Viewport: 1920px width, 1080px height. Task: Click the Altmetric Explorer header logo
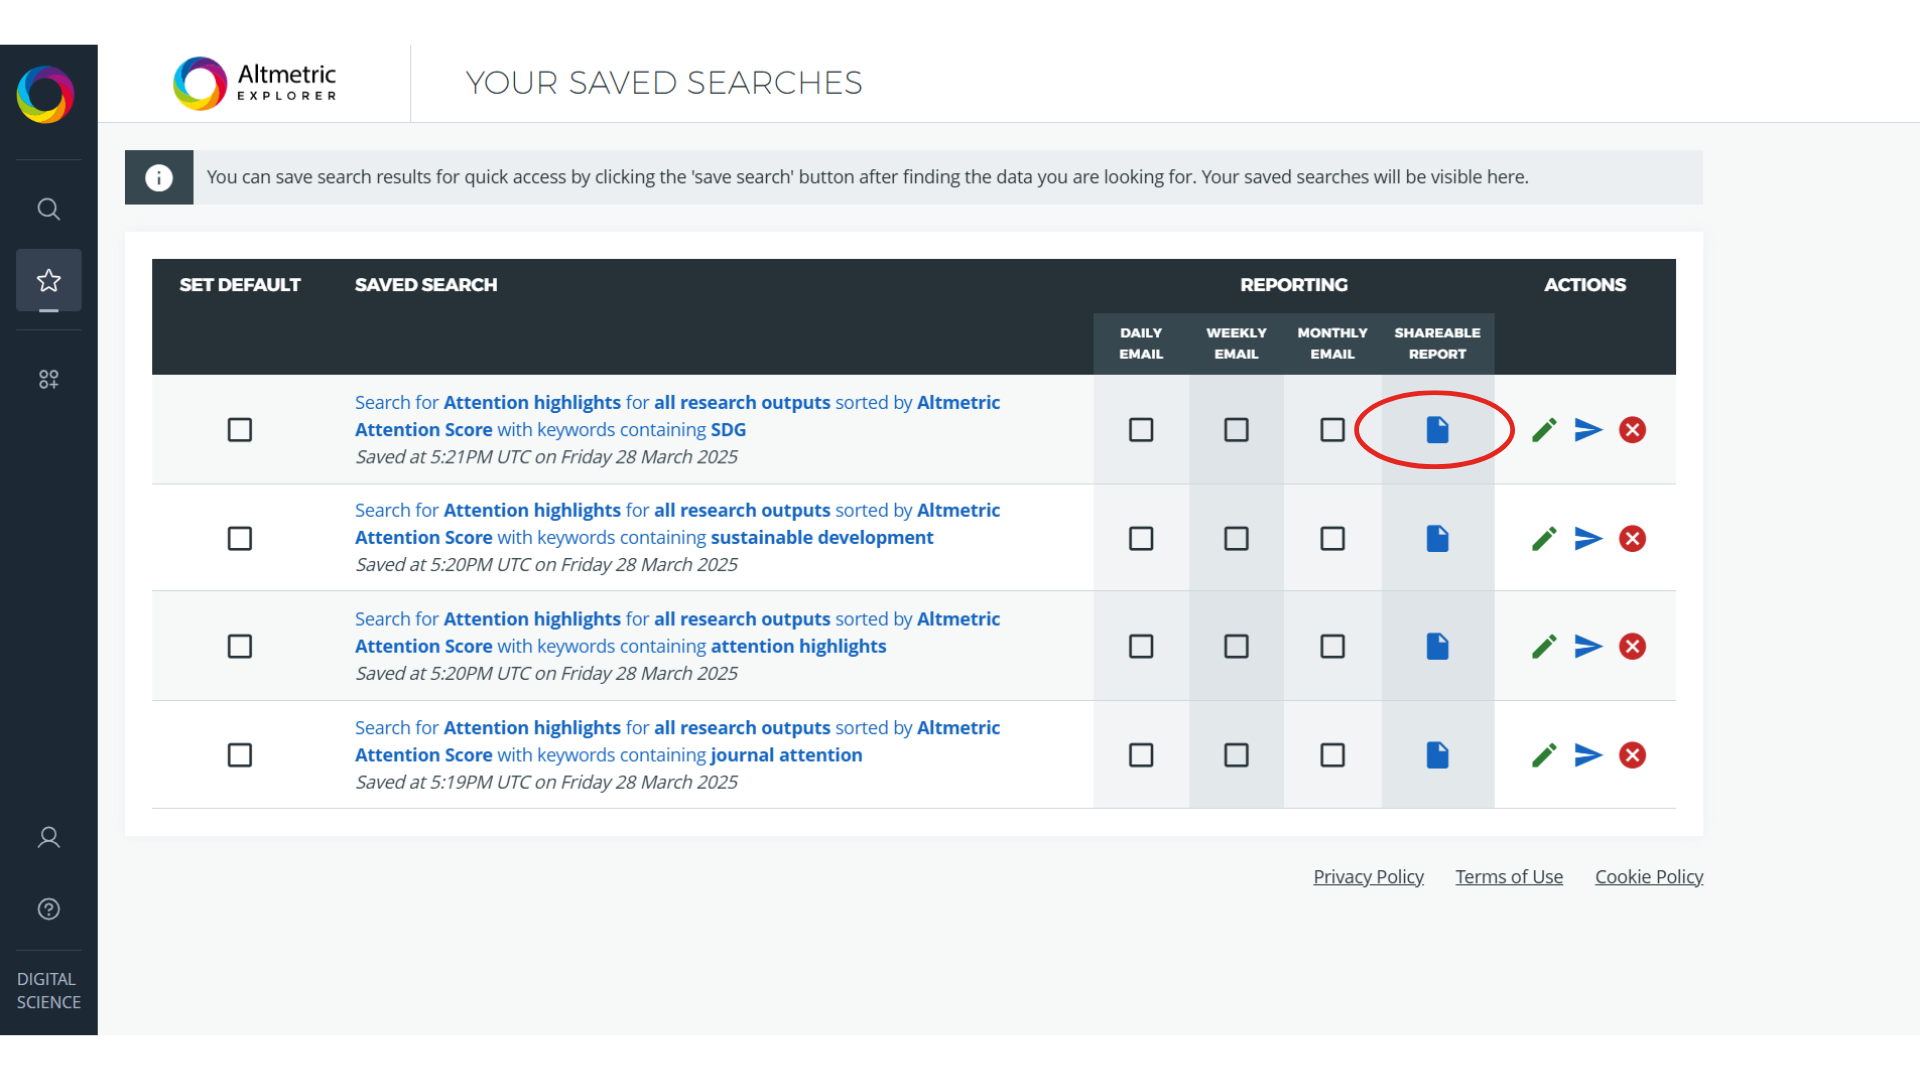[255, 83]
